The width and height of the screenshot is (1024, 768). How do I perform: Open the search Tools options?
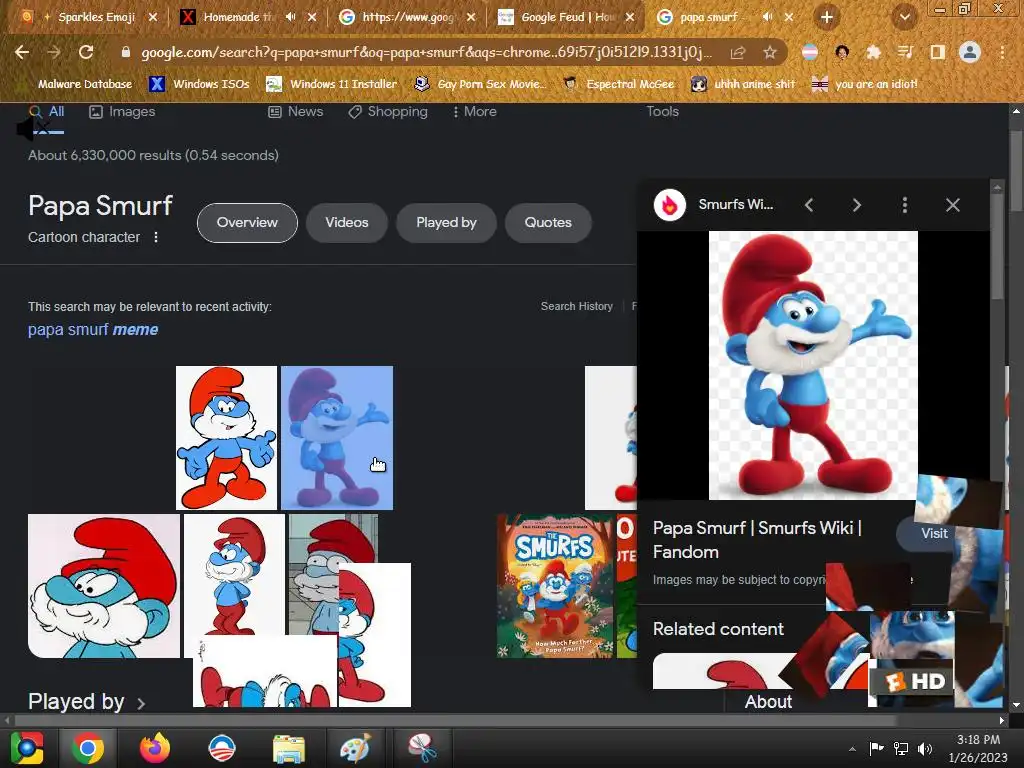coord(662,112)
